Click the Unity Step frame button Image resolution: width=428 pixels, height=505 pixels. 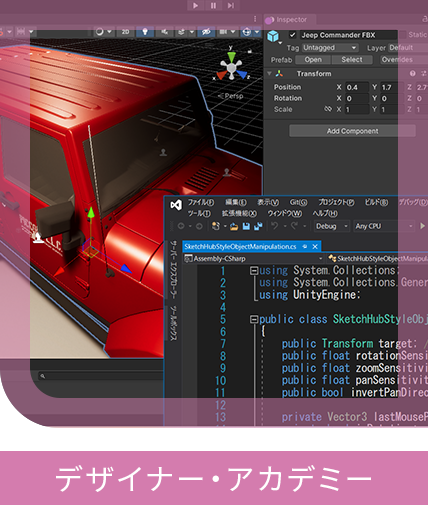coord(231,5)
